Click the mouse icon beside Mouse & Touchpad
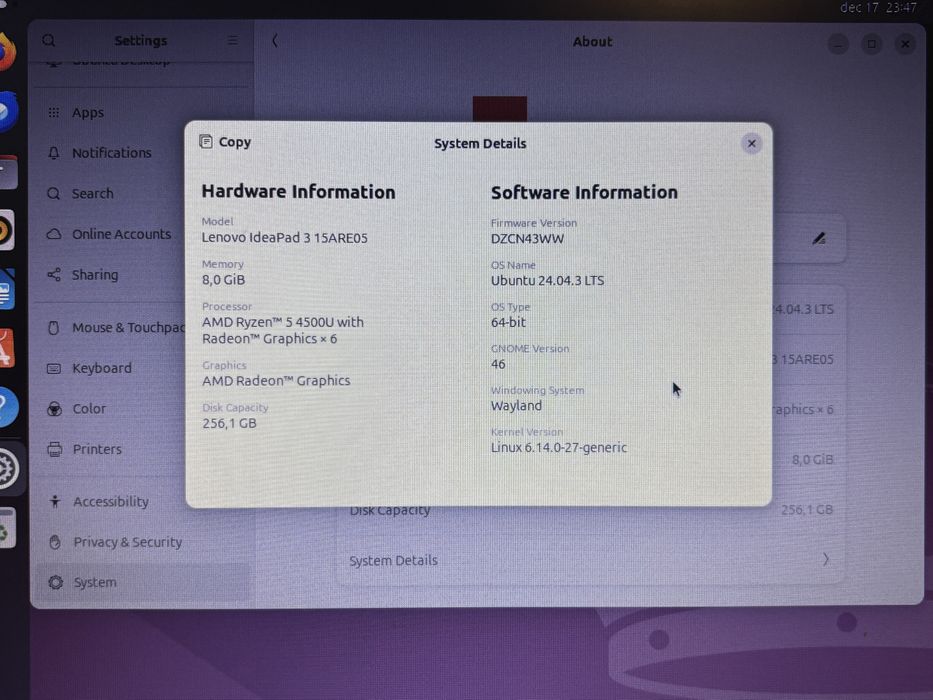Image resolution: width=933 pixels, height=700 pixels. pos(54,327)
